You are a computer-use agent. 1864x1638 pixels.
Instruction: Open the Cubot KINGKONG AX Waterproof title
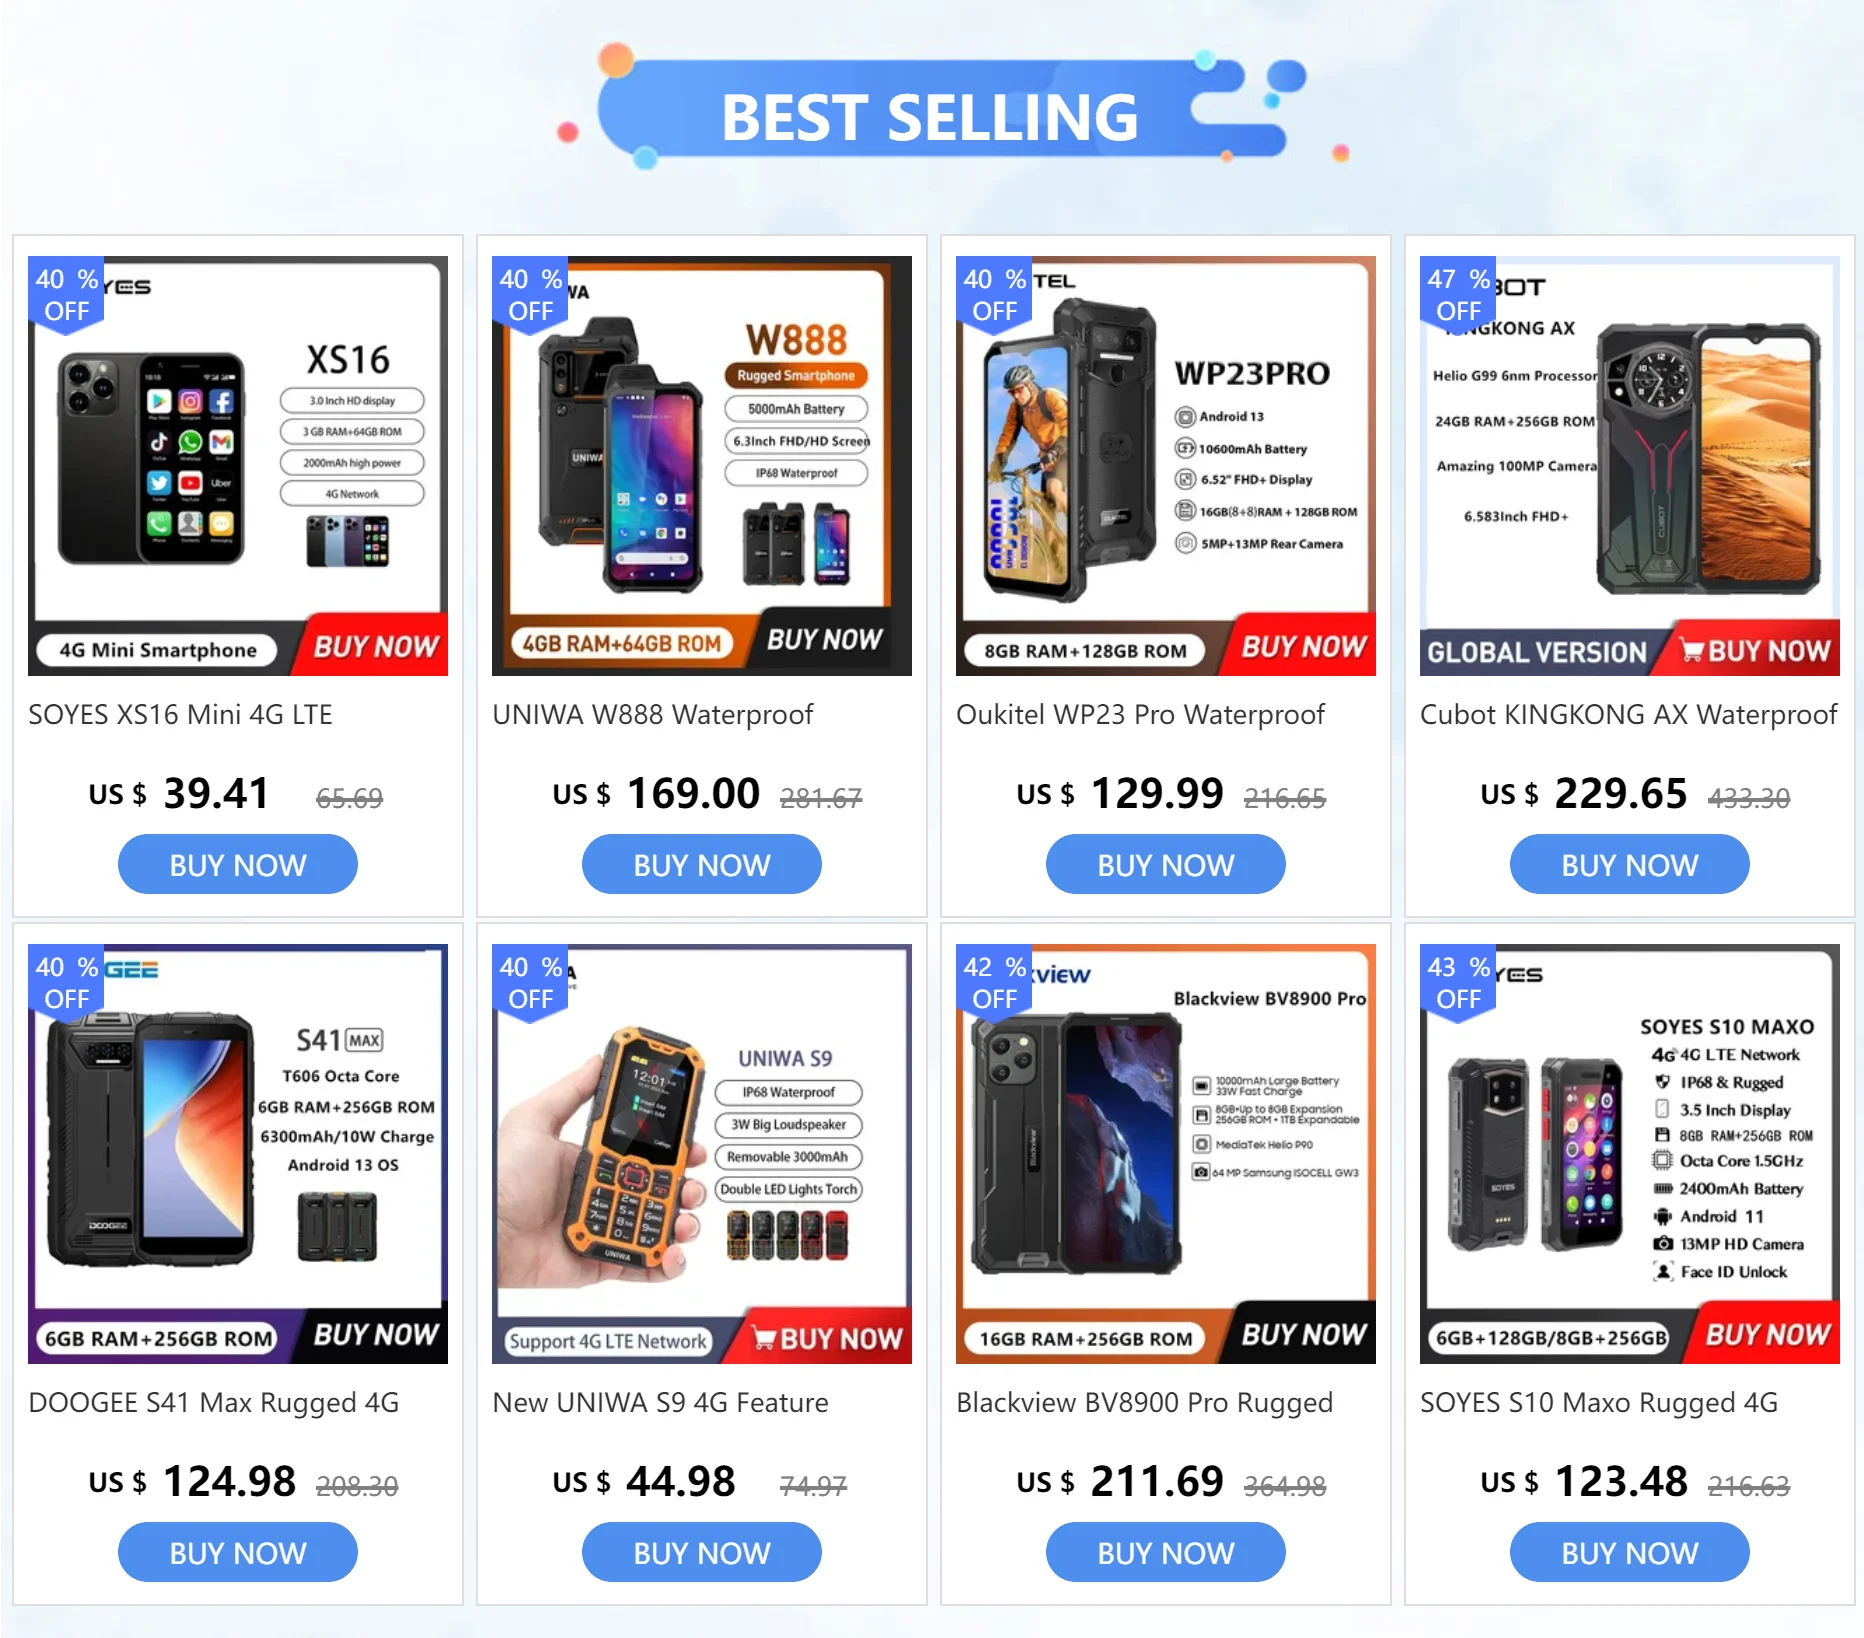point(1629,715)
